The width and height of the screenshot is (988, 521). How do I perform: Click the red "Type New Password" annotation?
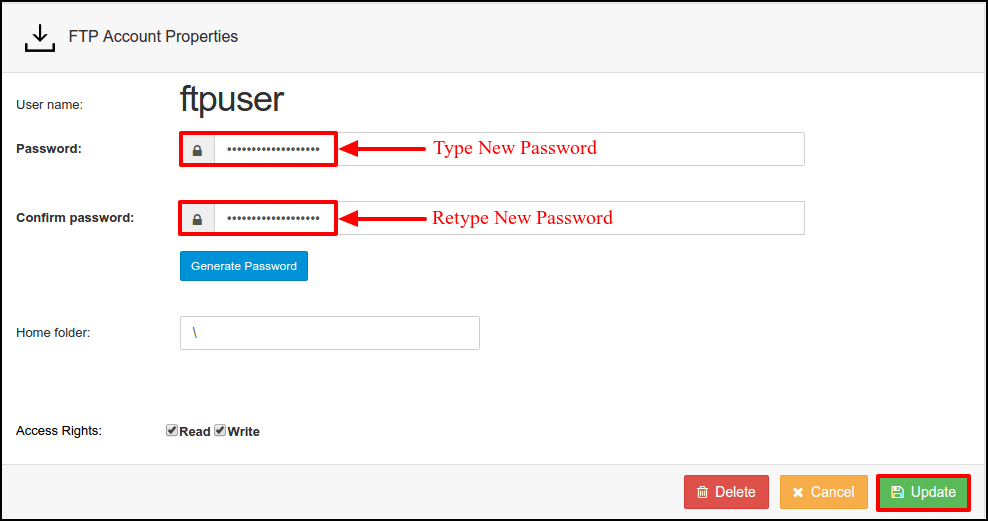click(514, 148)
